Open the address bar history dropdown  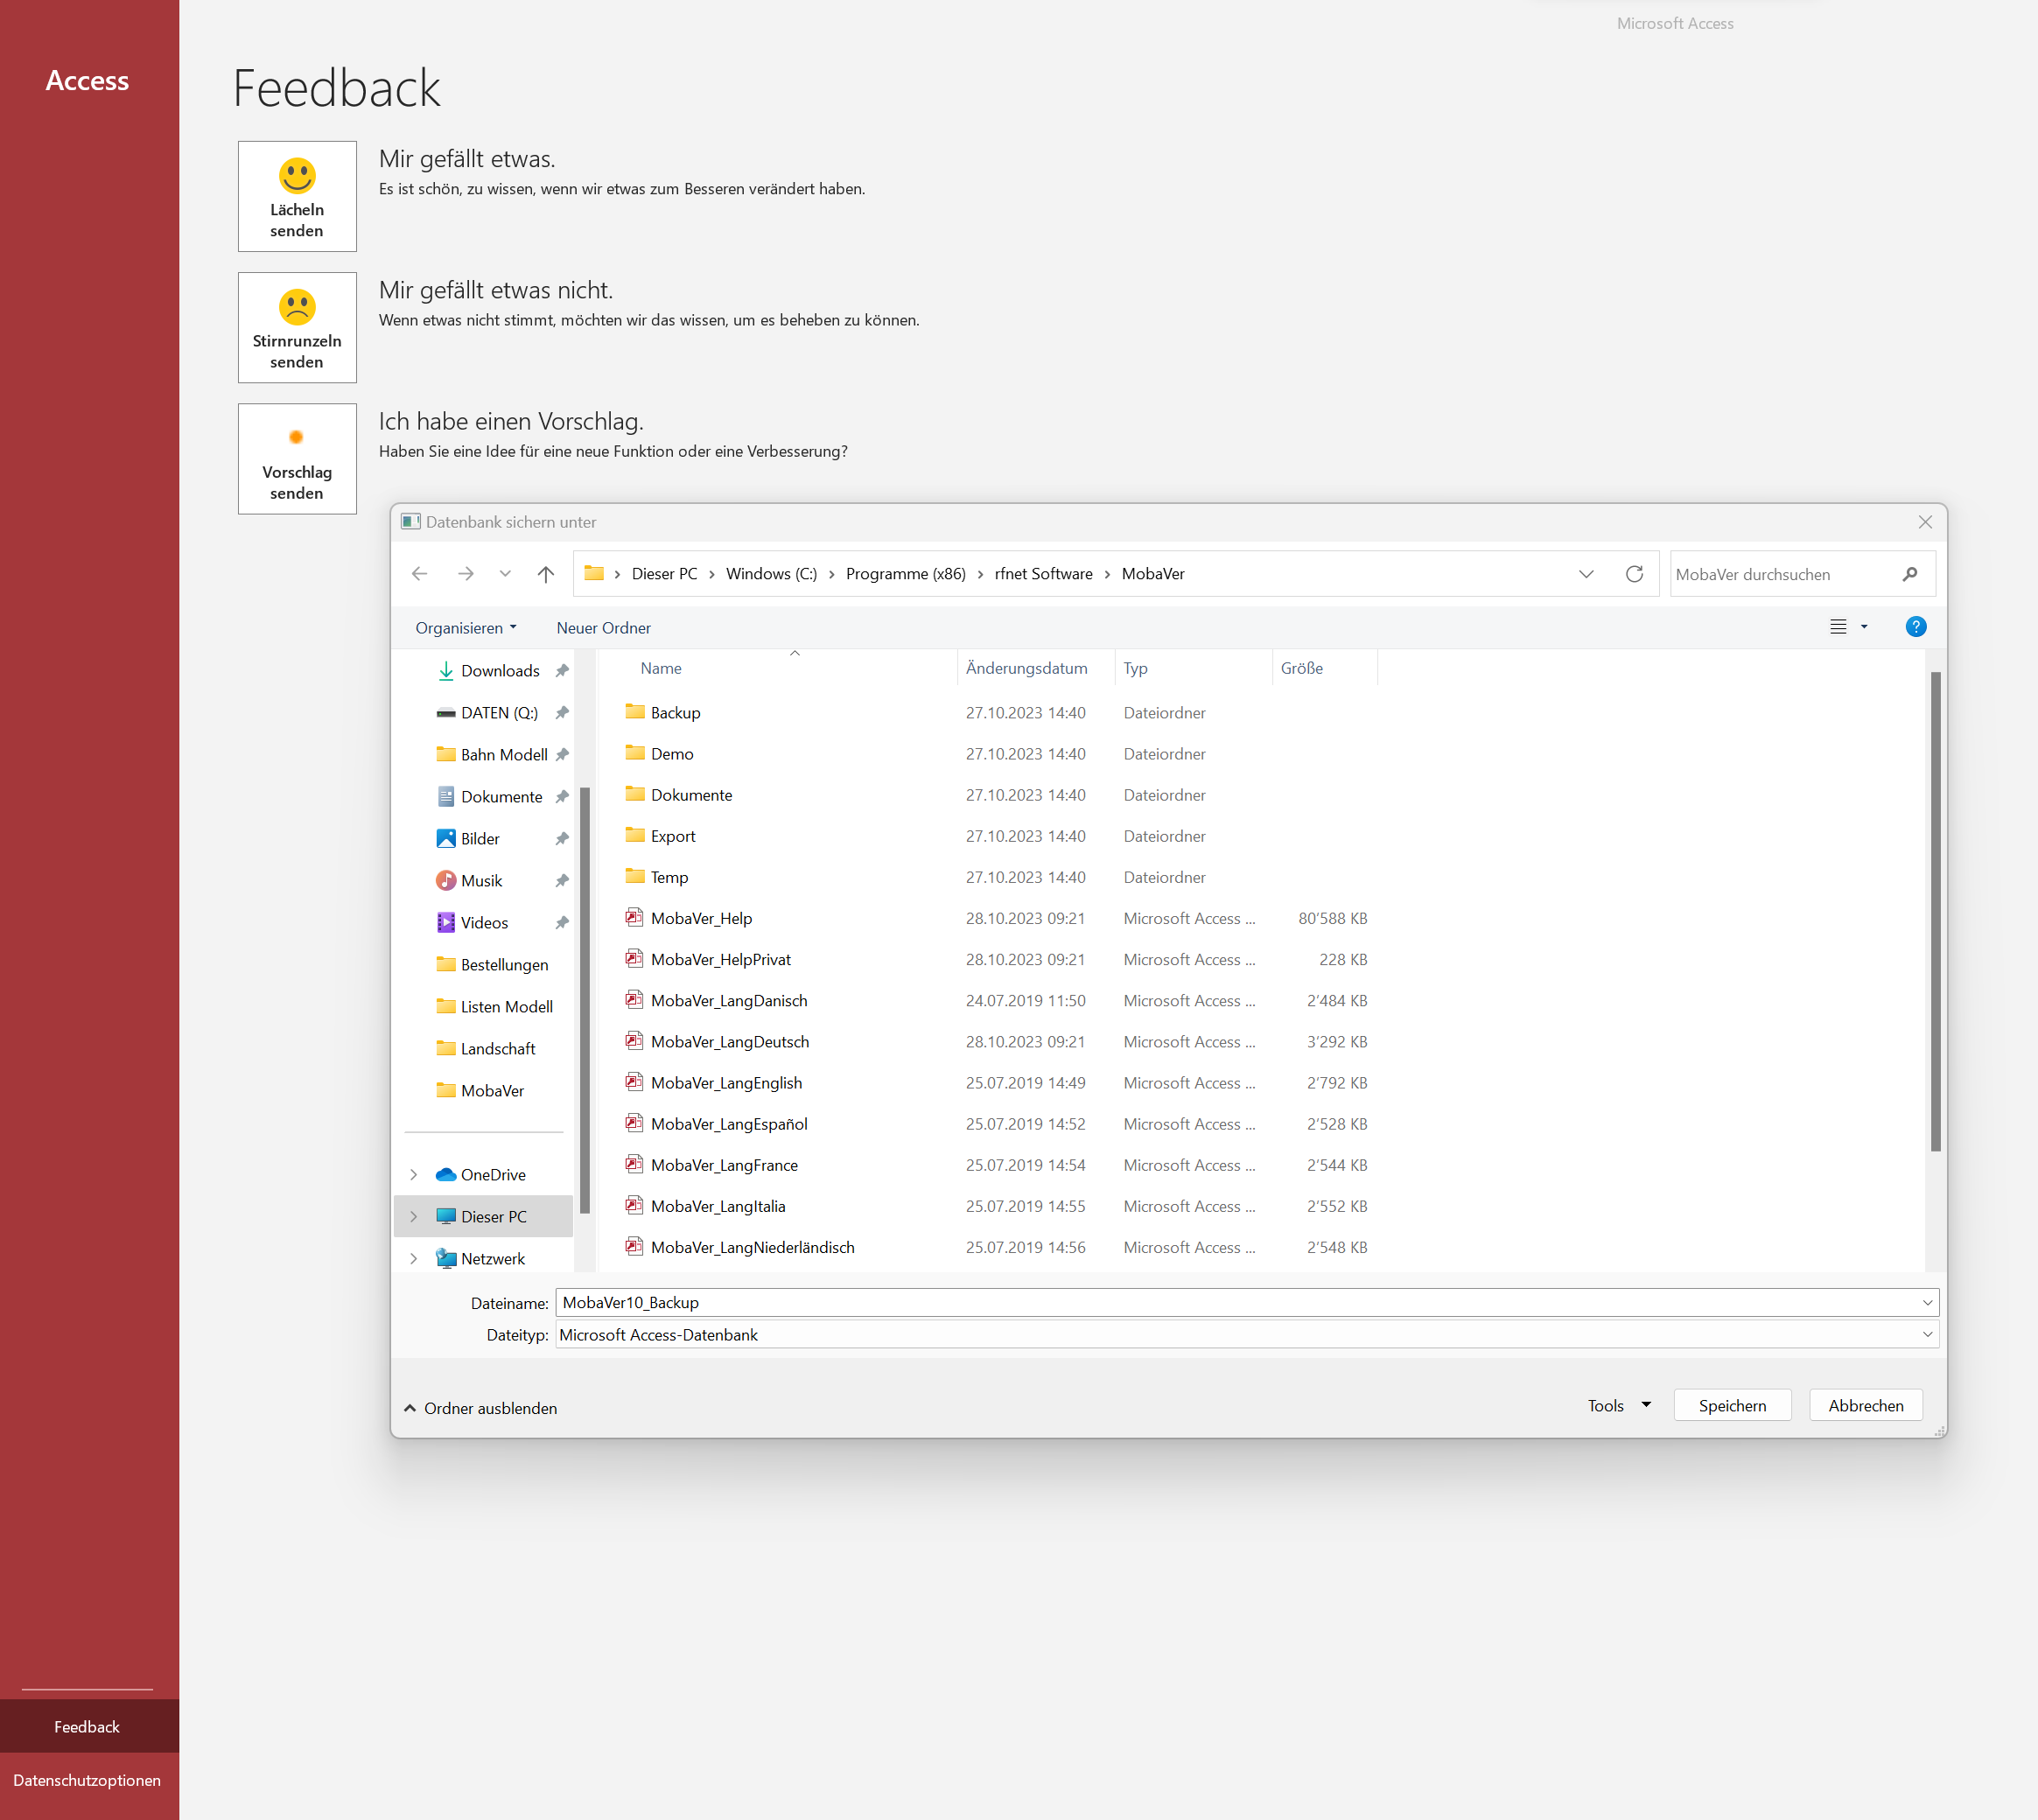(1586, 574)
